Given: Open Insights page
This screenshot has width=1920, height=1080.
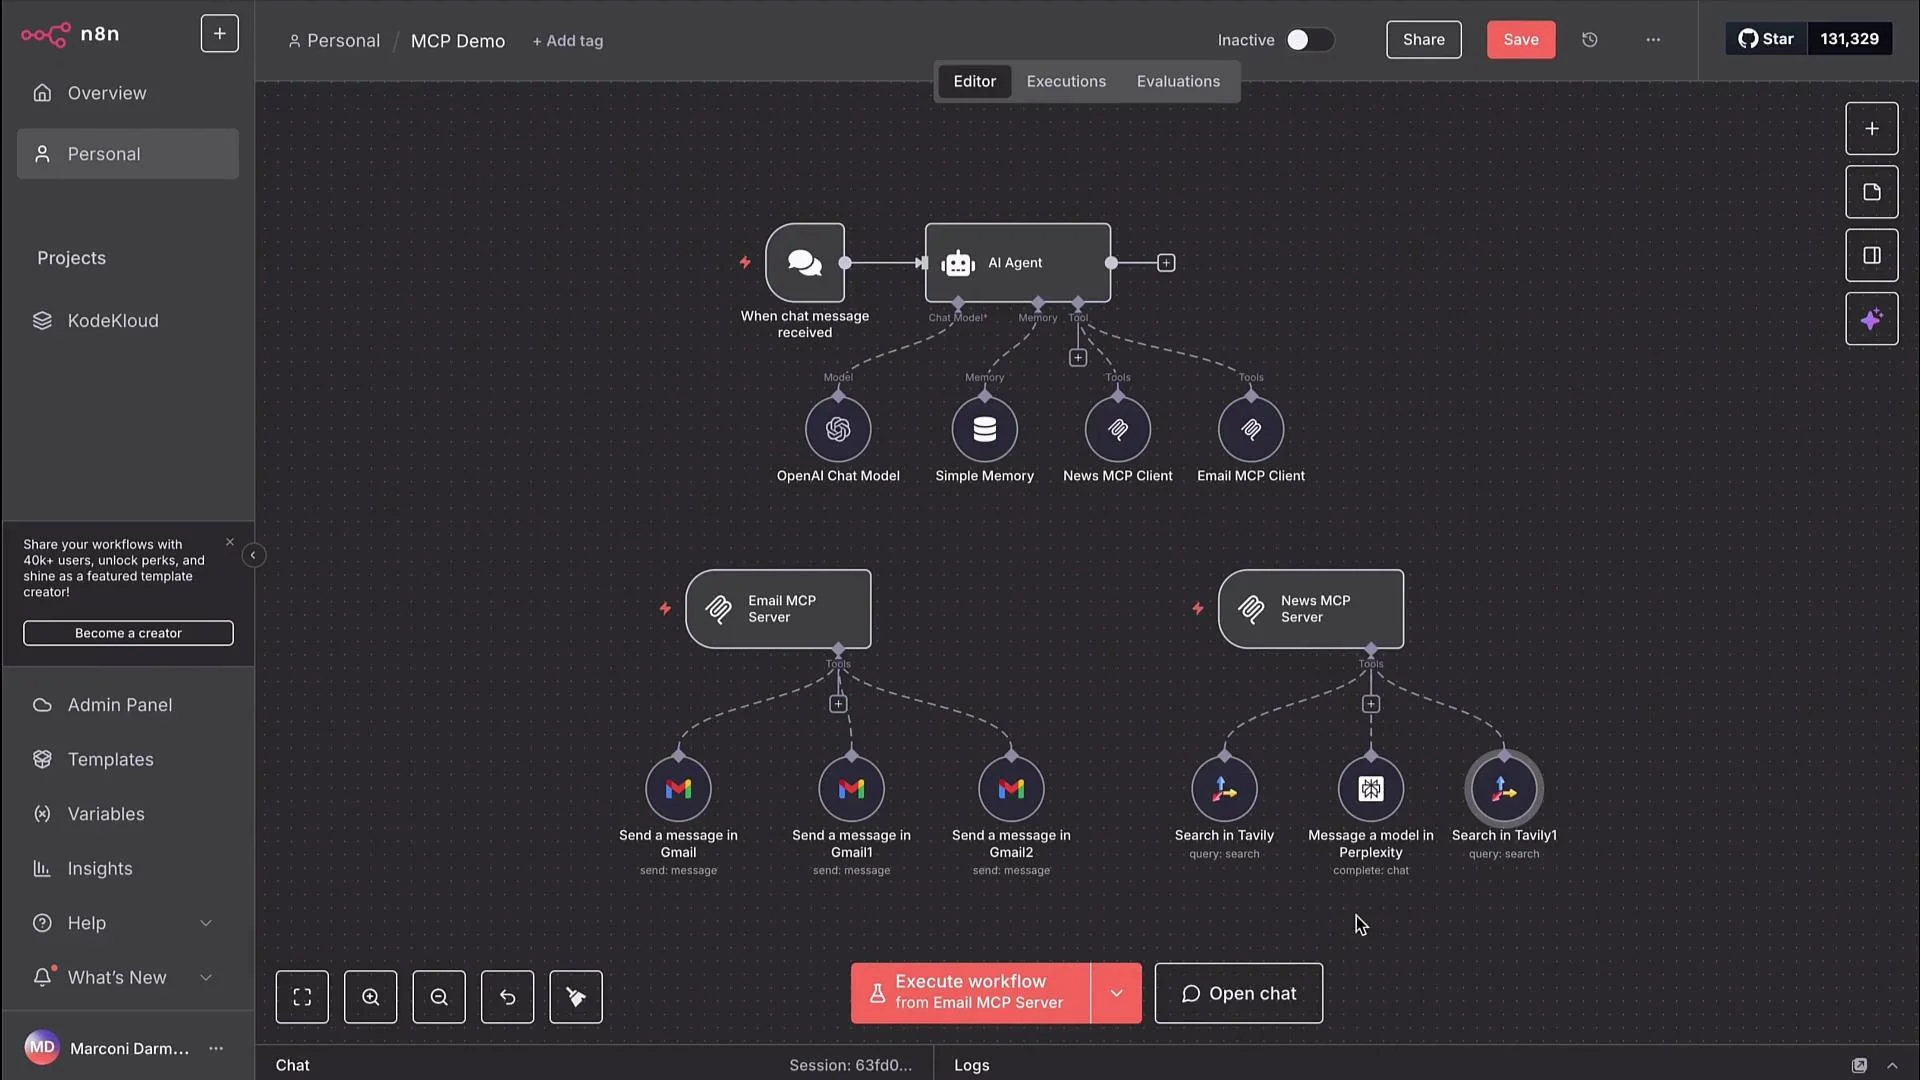Looking at the screenshot, I should [128, 869].
